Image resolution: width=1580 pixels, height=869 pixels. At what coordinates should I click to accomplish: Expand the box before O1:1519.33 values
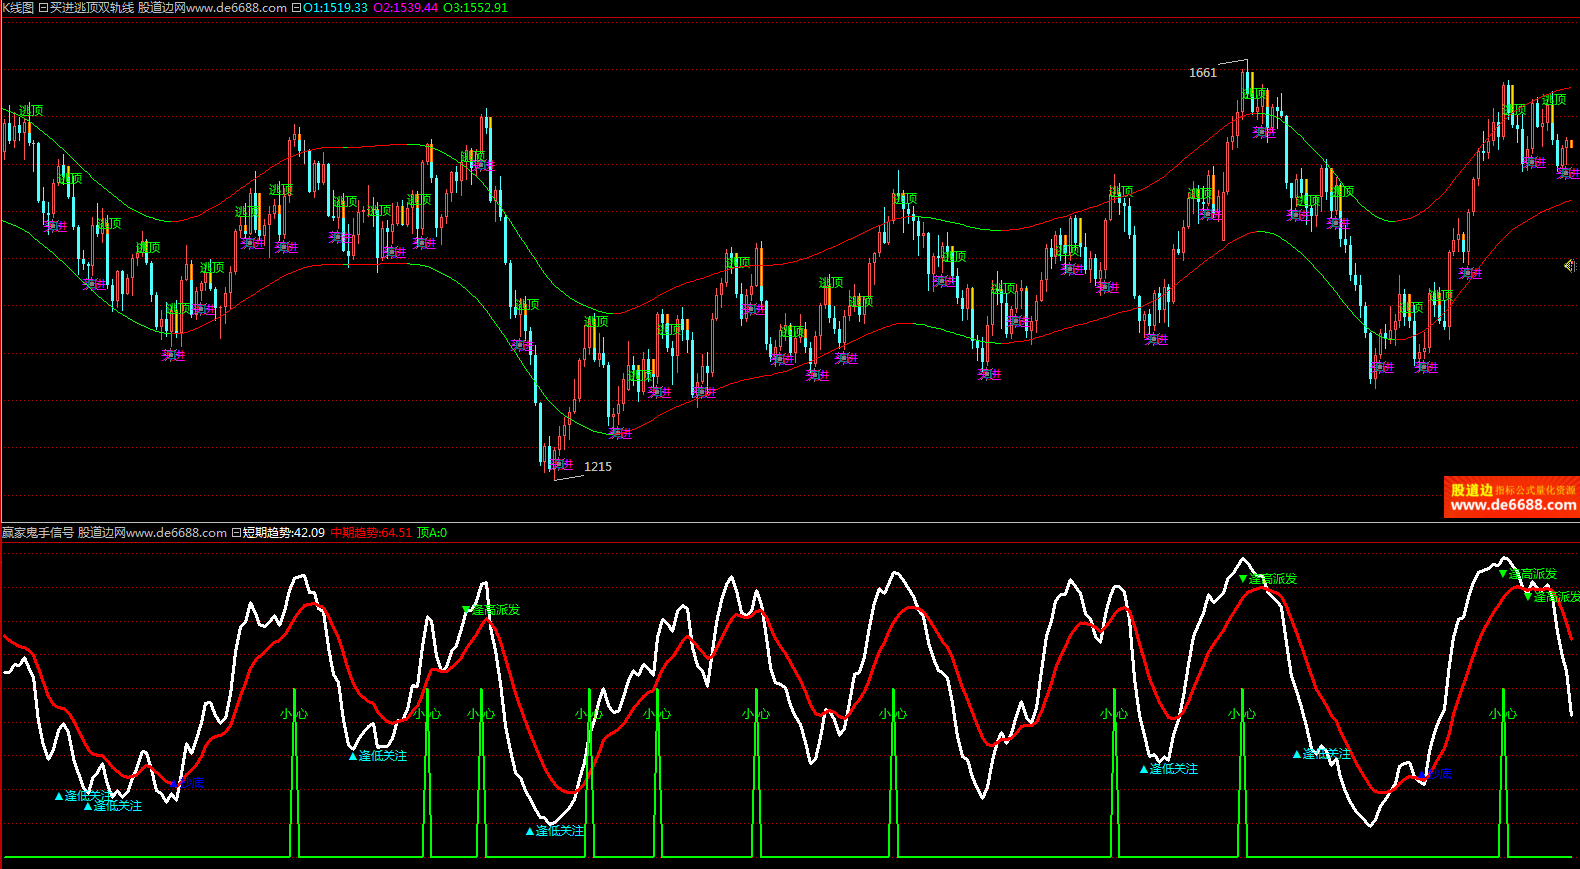pos(296,8)
